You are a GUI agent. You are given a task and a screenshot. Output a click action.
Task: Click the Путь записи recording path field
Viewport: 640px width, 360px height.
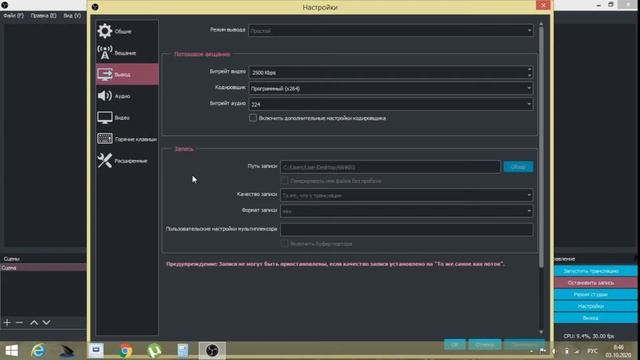click(390, 167)
